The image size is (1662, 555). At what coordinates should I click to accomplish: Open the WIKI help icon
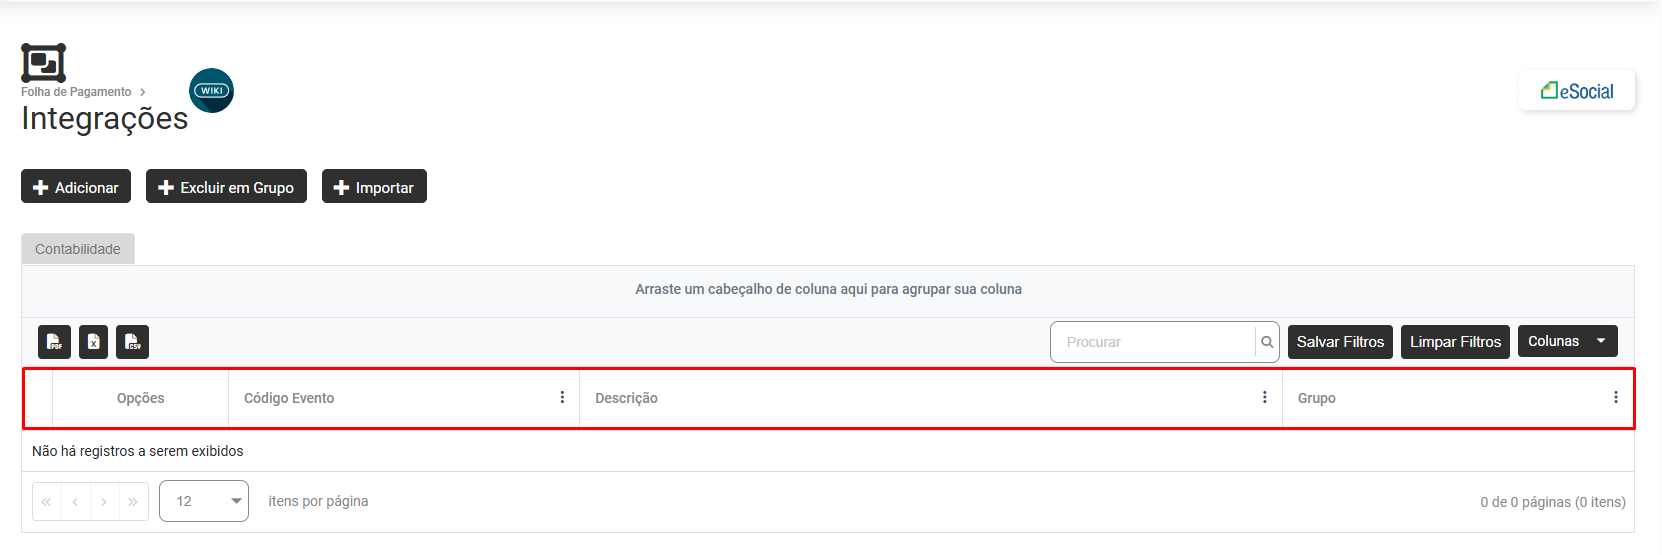tap(211, 90)
